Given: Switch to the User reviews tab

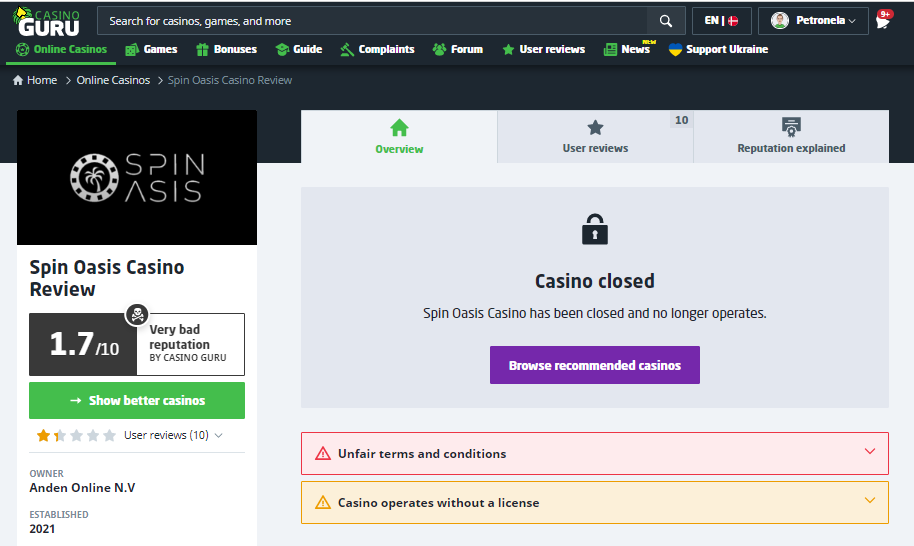Looking at the screenshot, I should [x=595, y=137].
